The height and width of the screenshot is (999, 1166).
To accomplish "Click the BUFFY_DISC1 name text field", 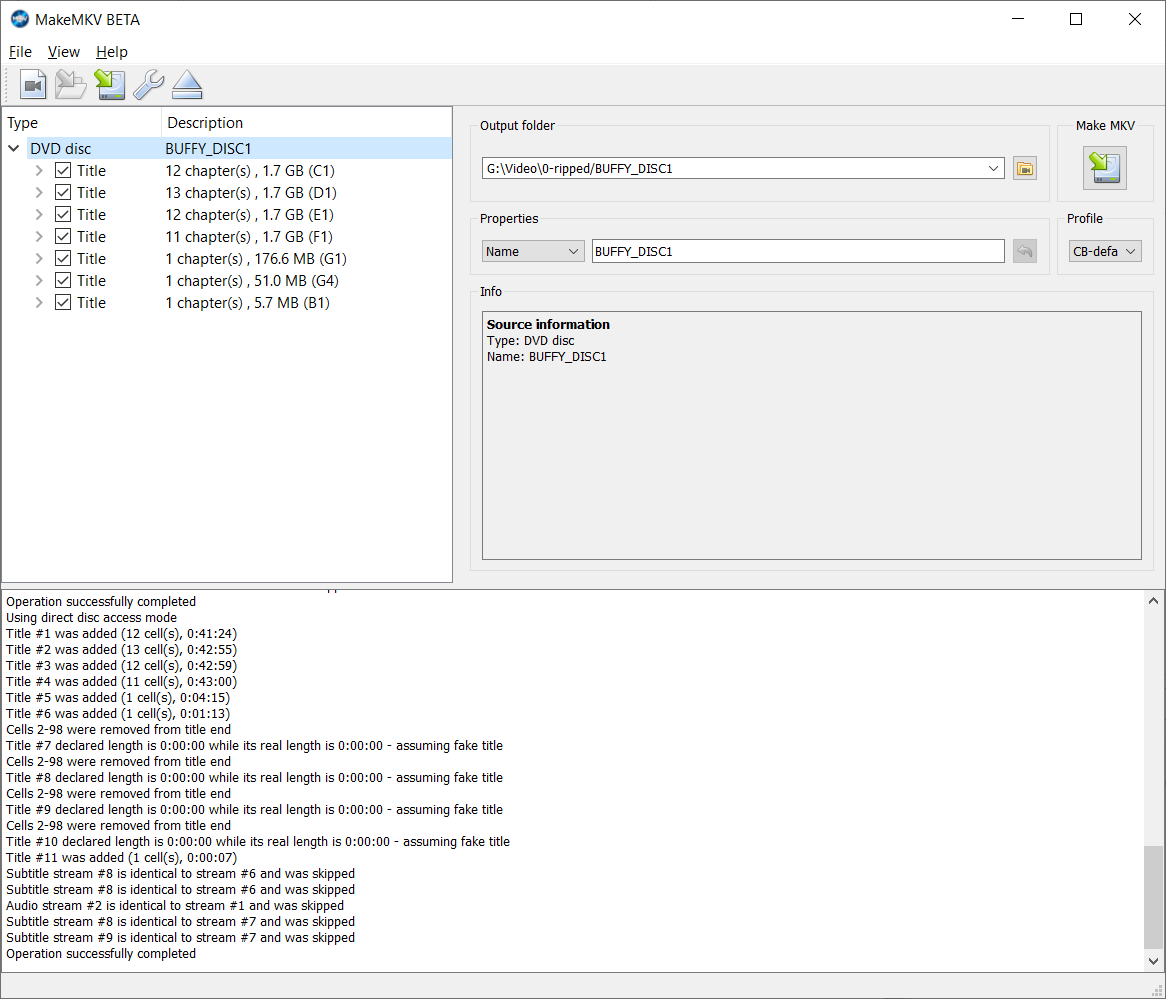I will (x=797, y=252).
